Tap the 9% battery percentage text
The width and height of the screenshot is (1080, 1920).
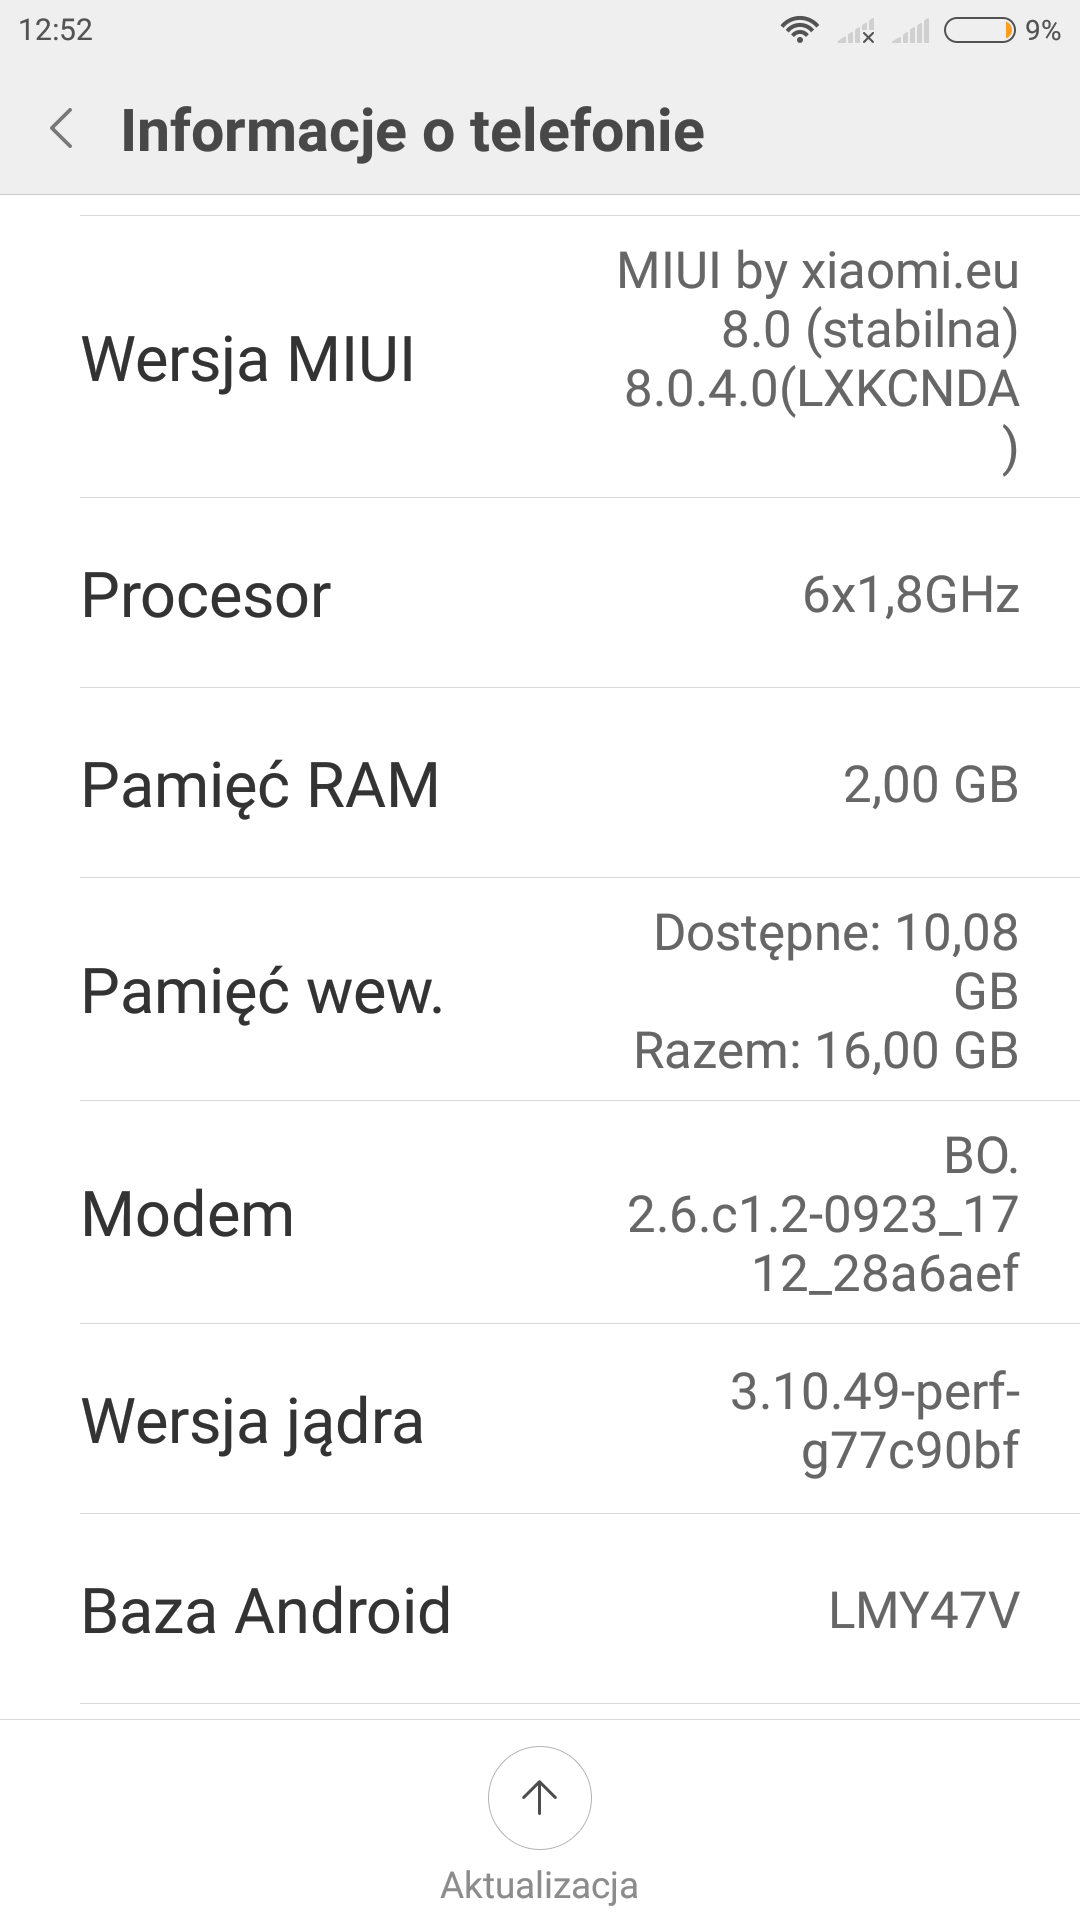pyautogui.click(x=1043, y=31)
